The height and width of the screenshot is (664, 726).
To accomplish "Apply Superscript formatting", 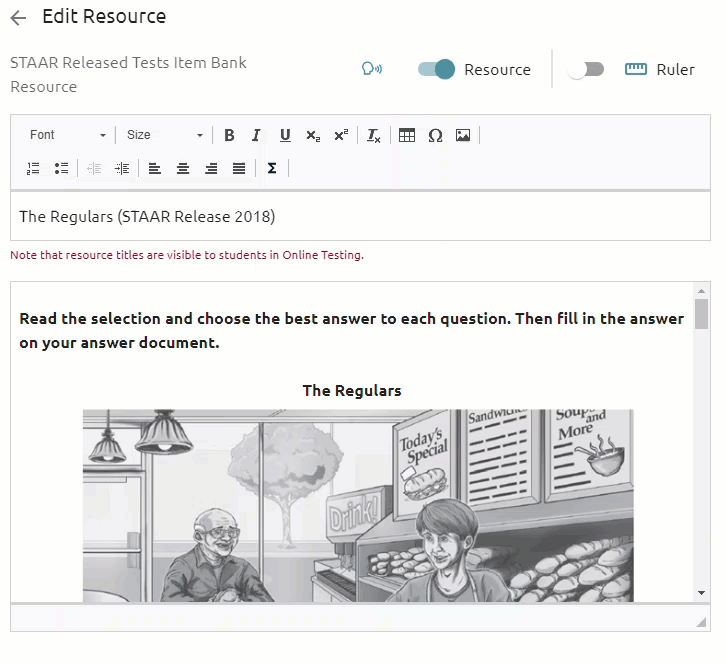I will (x=341, y=135).
